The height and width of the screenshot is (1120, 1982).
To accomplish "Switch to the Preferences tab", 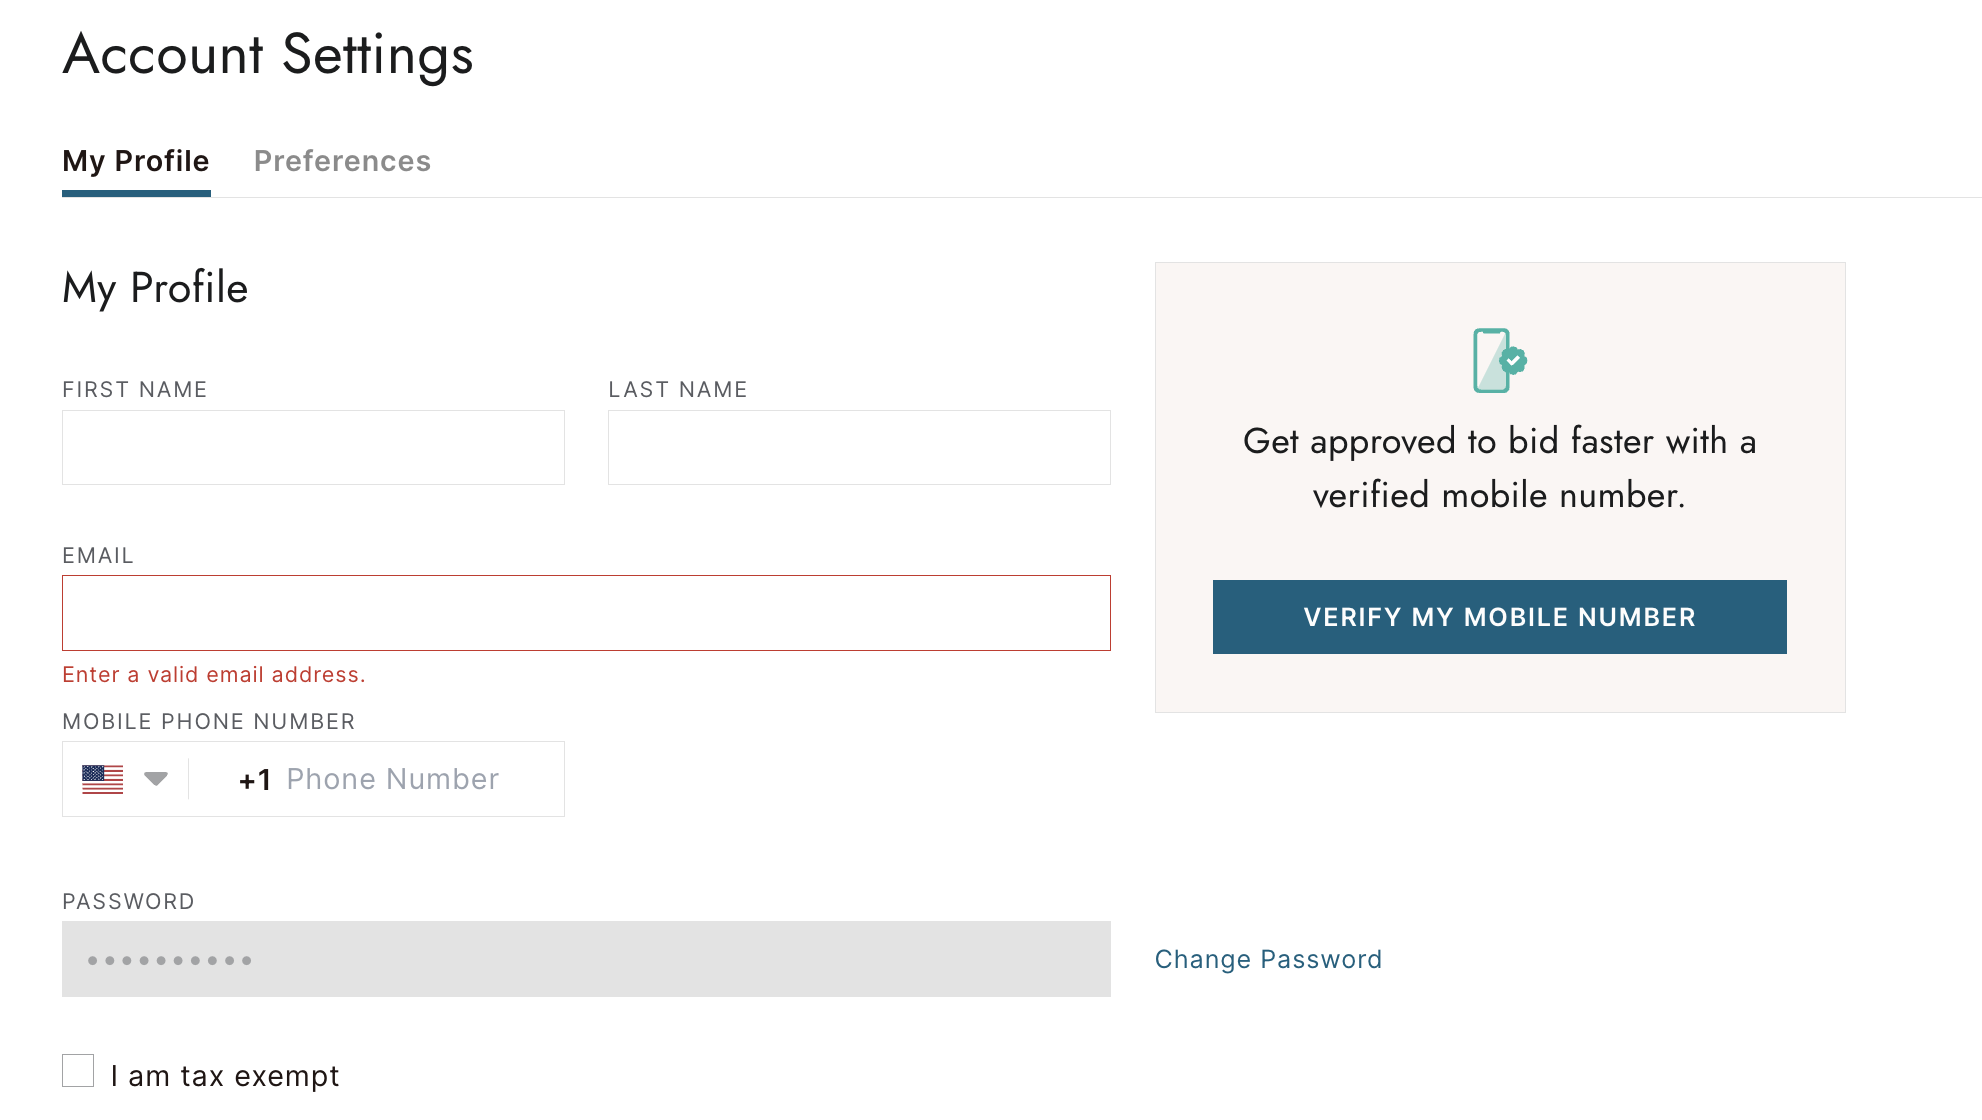I will 342,161.
